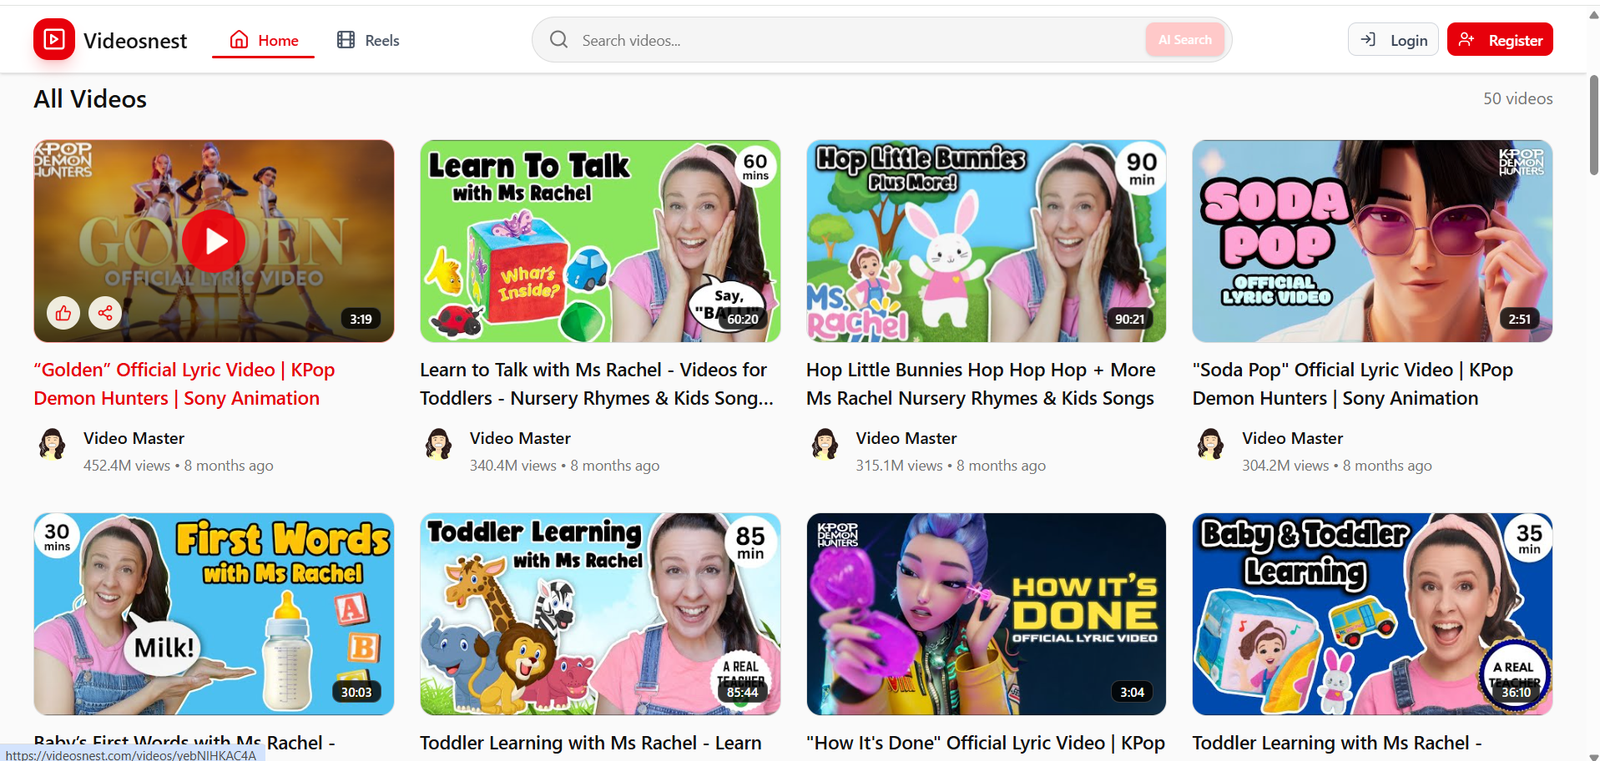This screenshot has height=761, width=1600.
Task: Click the search magnifier icon
Action: pyautogui.click(x=559, y=40)
